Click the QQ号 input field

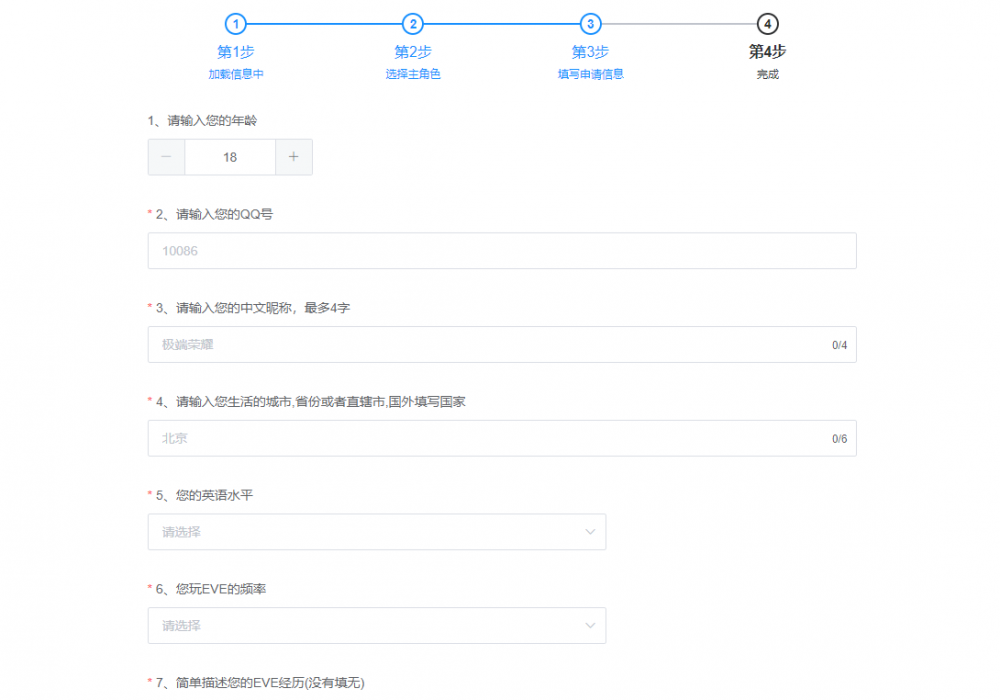(501, 251)
